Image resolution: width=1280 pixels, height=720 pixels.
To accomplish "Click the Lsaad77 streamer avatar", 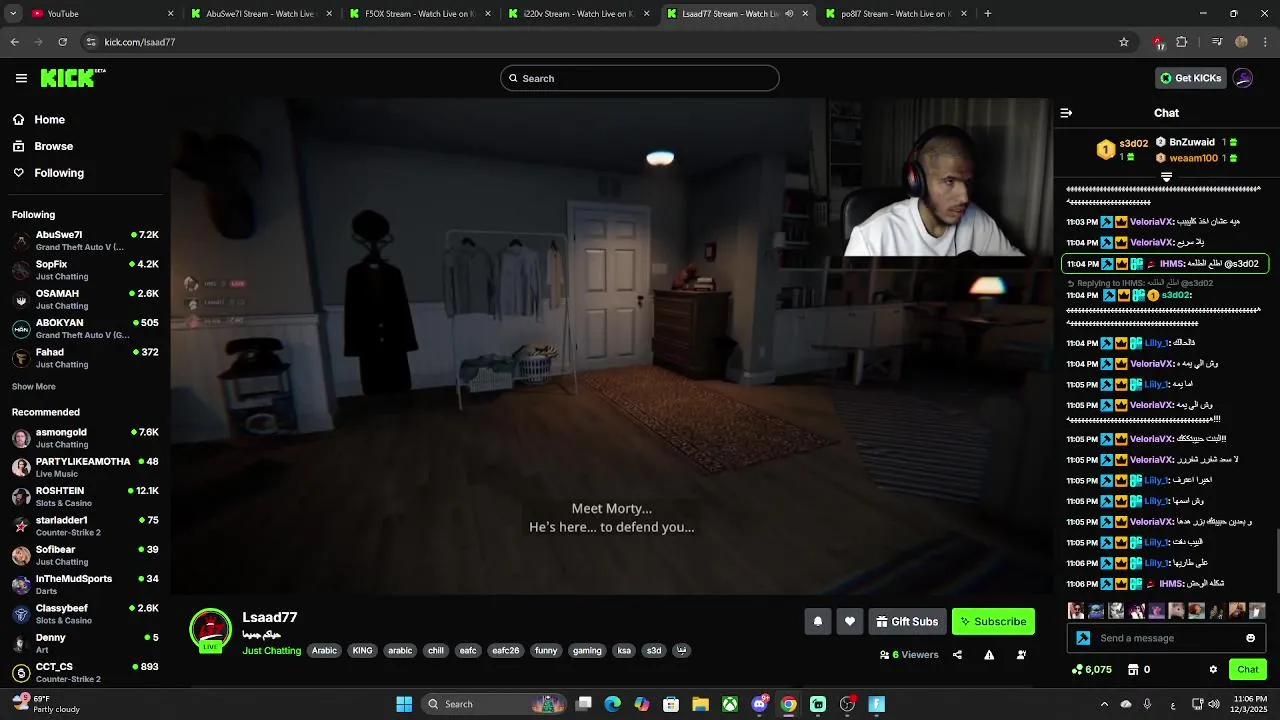I will click(x=210, y=630).
